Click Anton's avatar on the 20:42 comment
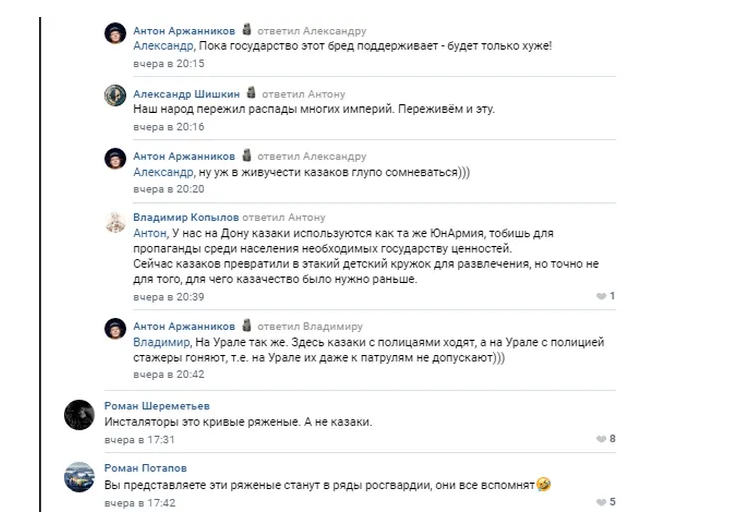Image resolution: width=730 pixels, height=519 pixels. click(115, 331)
